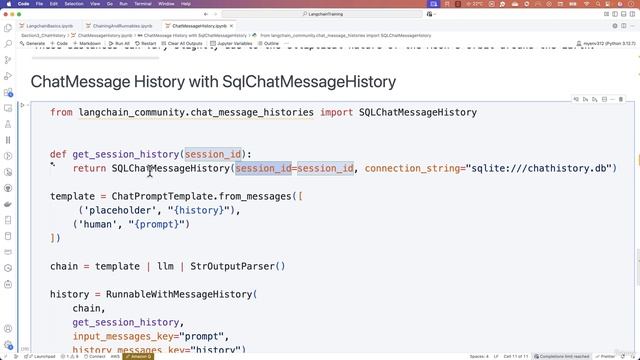Image resolution: width=640 pixels, height=360 pixels.
Task: Select kernel myenv312 (Python 3.12.7)
Action: (x=606, y=43)
